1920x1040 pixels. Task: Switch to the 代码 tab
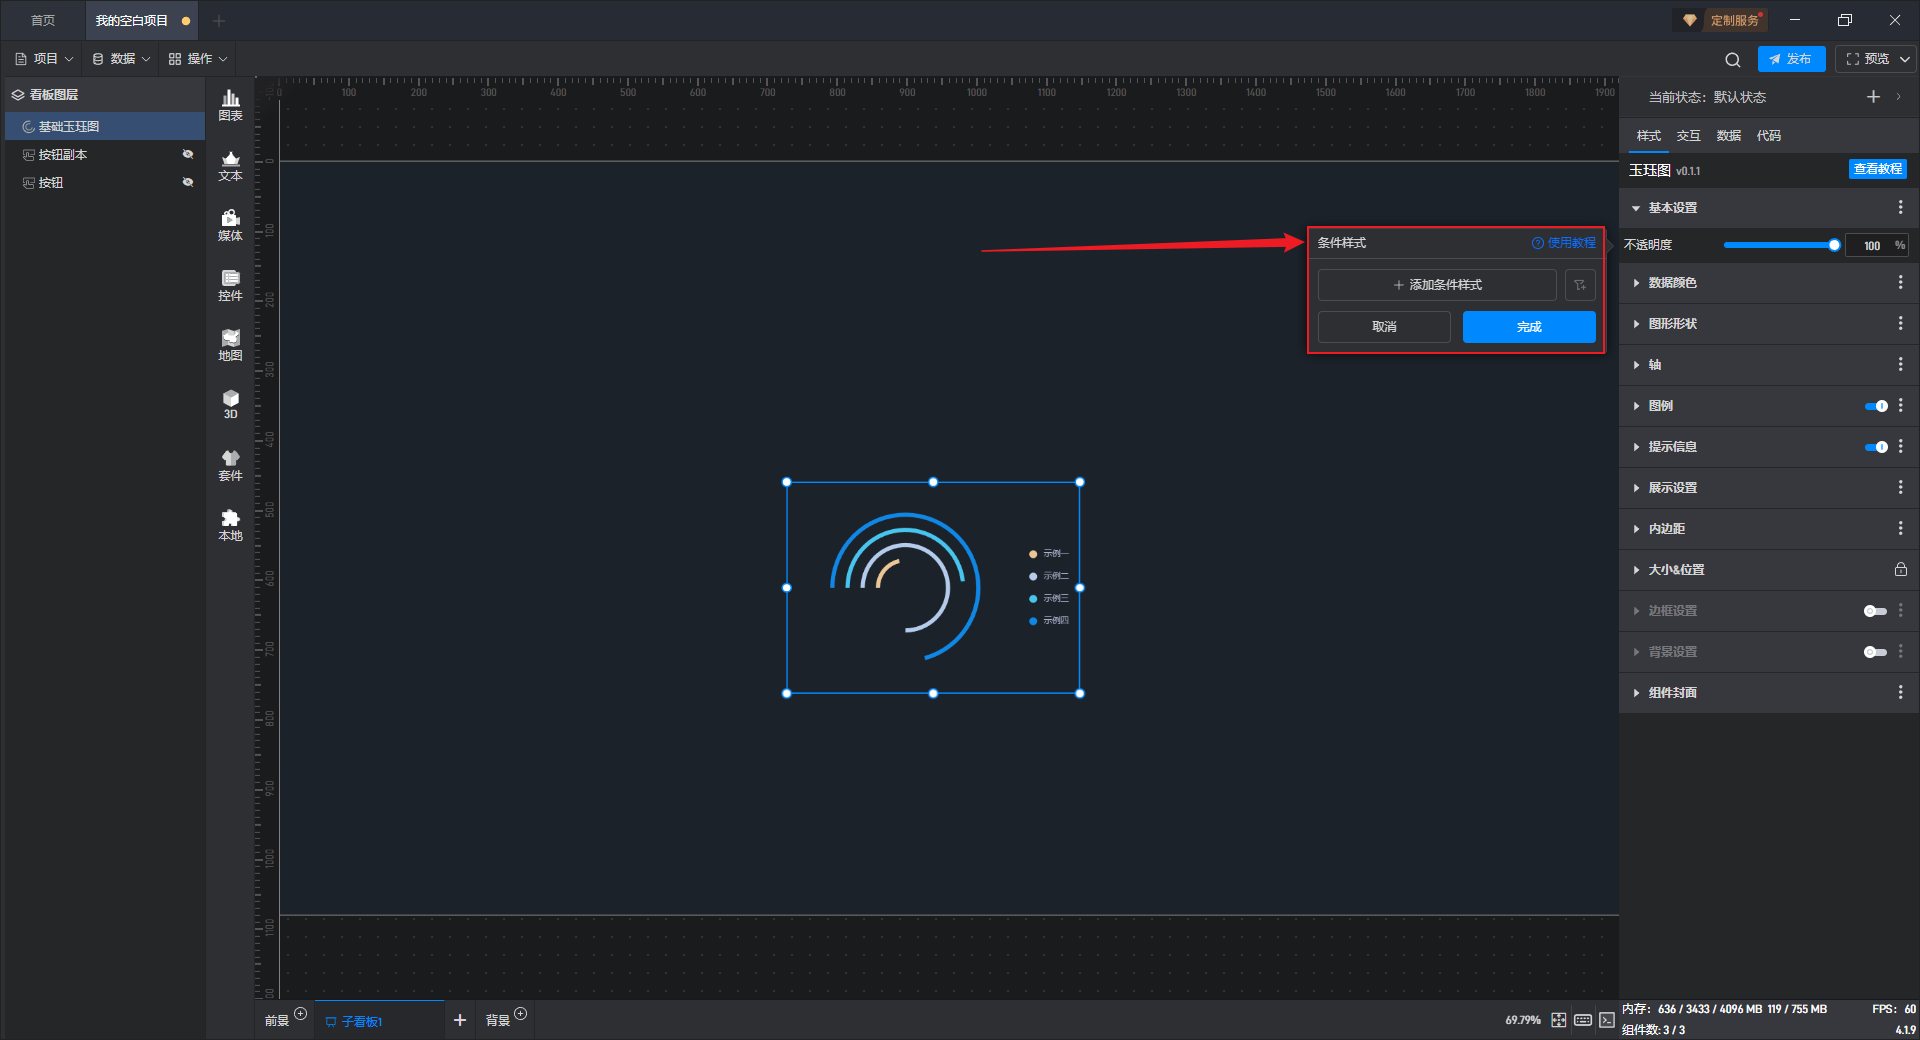1768,136
